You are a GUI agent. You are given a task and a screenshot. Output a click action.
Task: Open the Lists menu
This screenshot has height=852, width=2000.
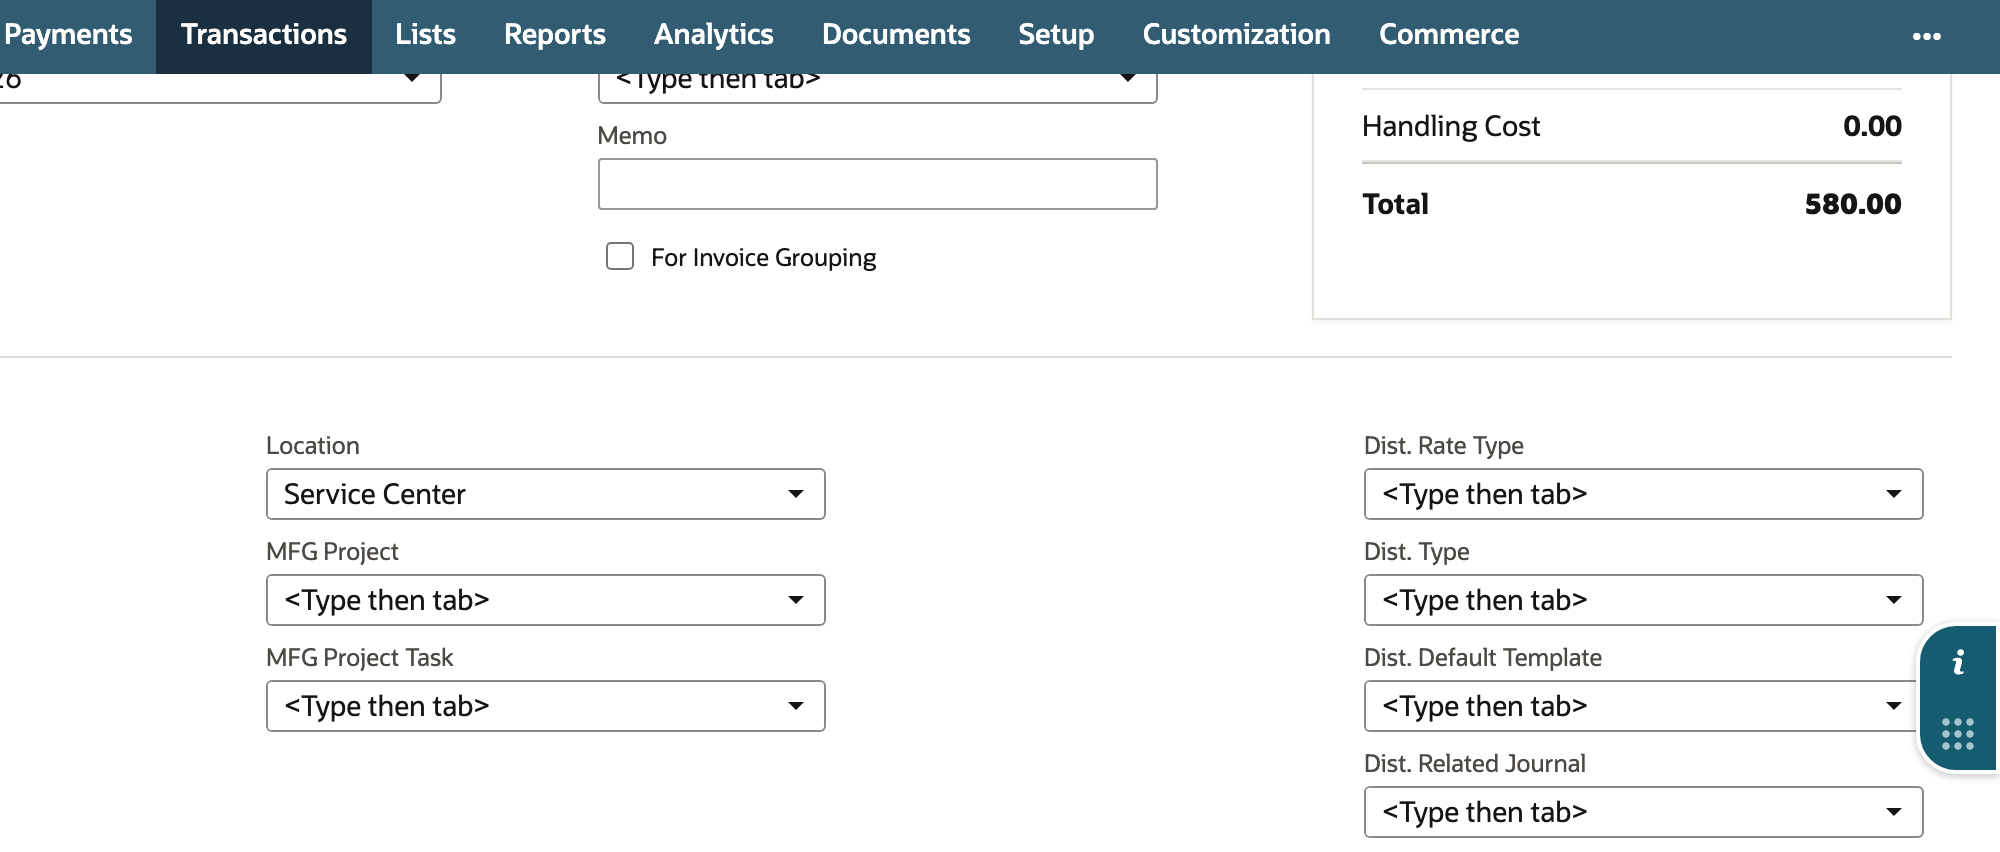[425, 35]
